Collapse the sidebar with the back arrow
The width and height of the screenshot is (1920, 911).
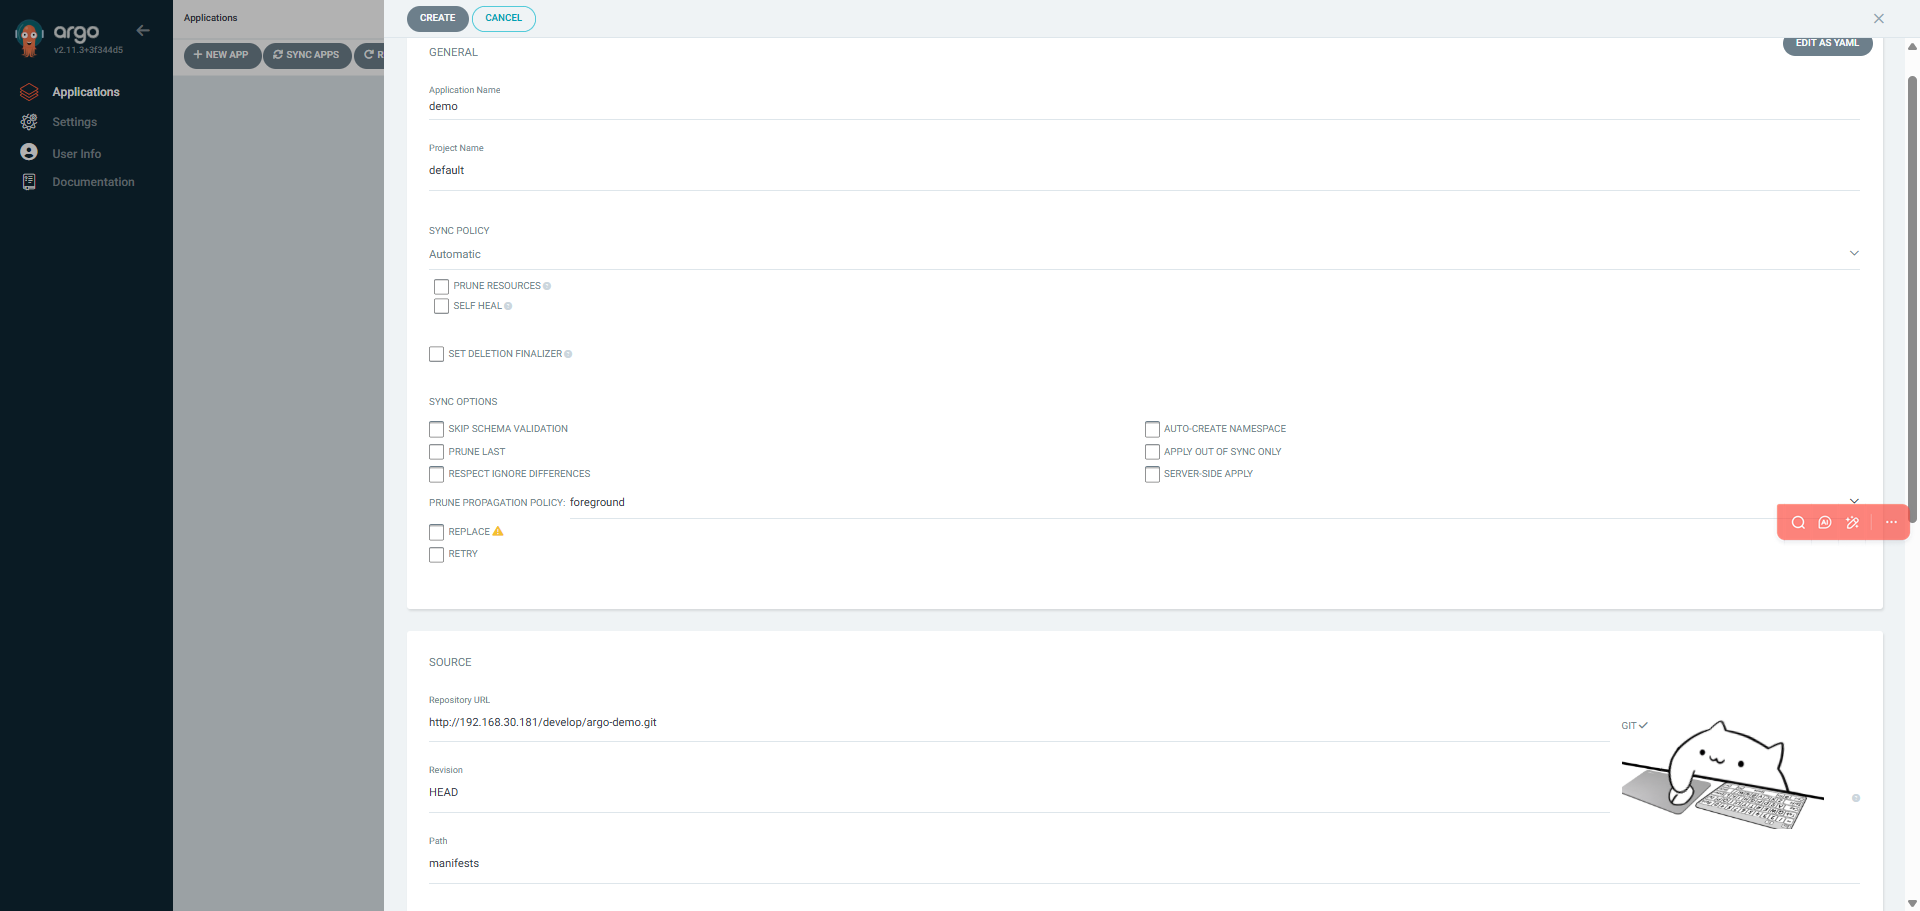point(143,31)
